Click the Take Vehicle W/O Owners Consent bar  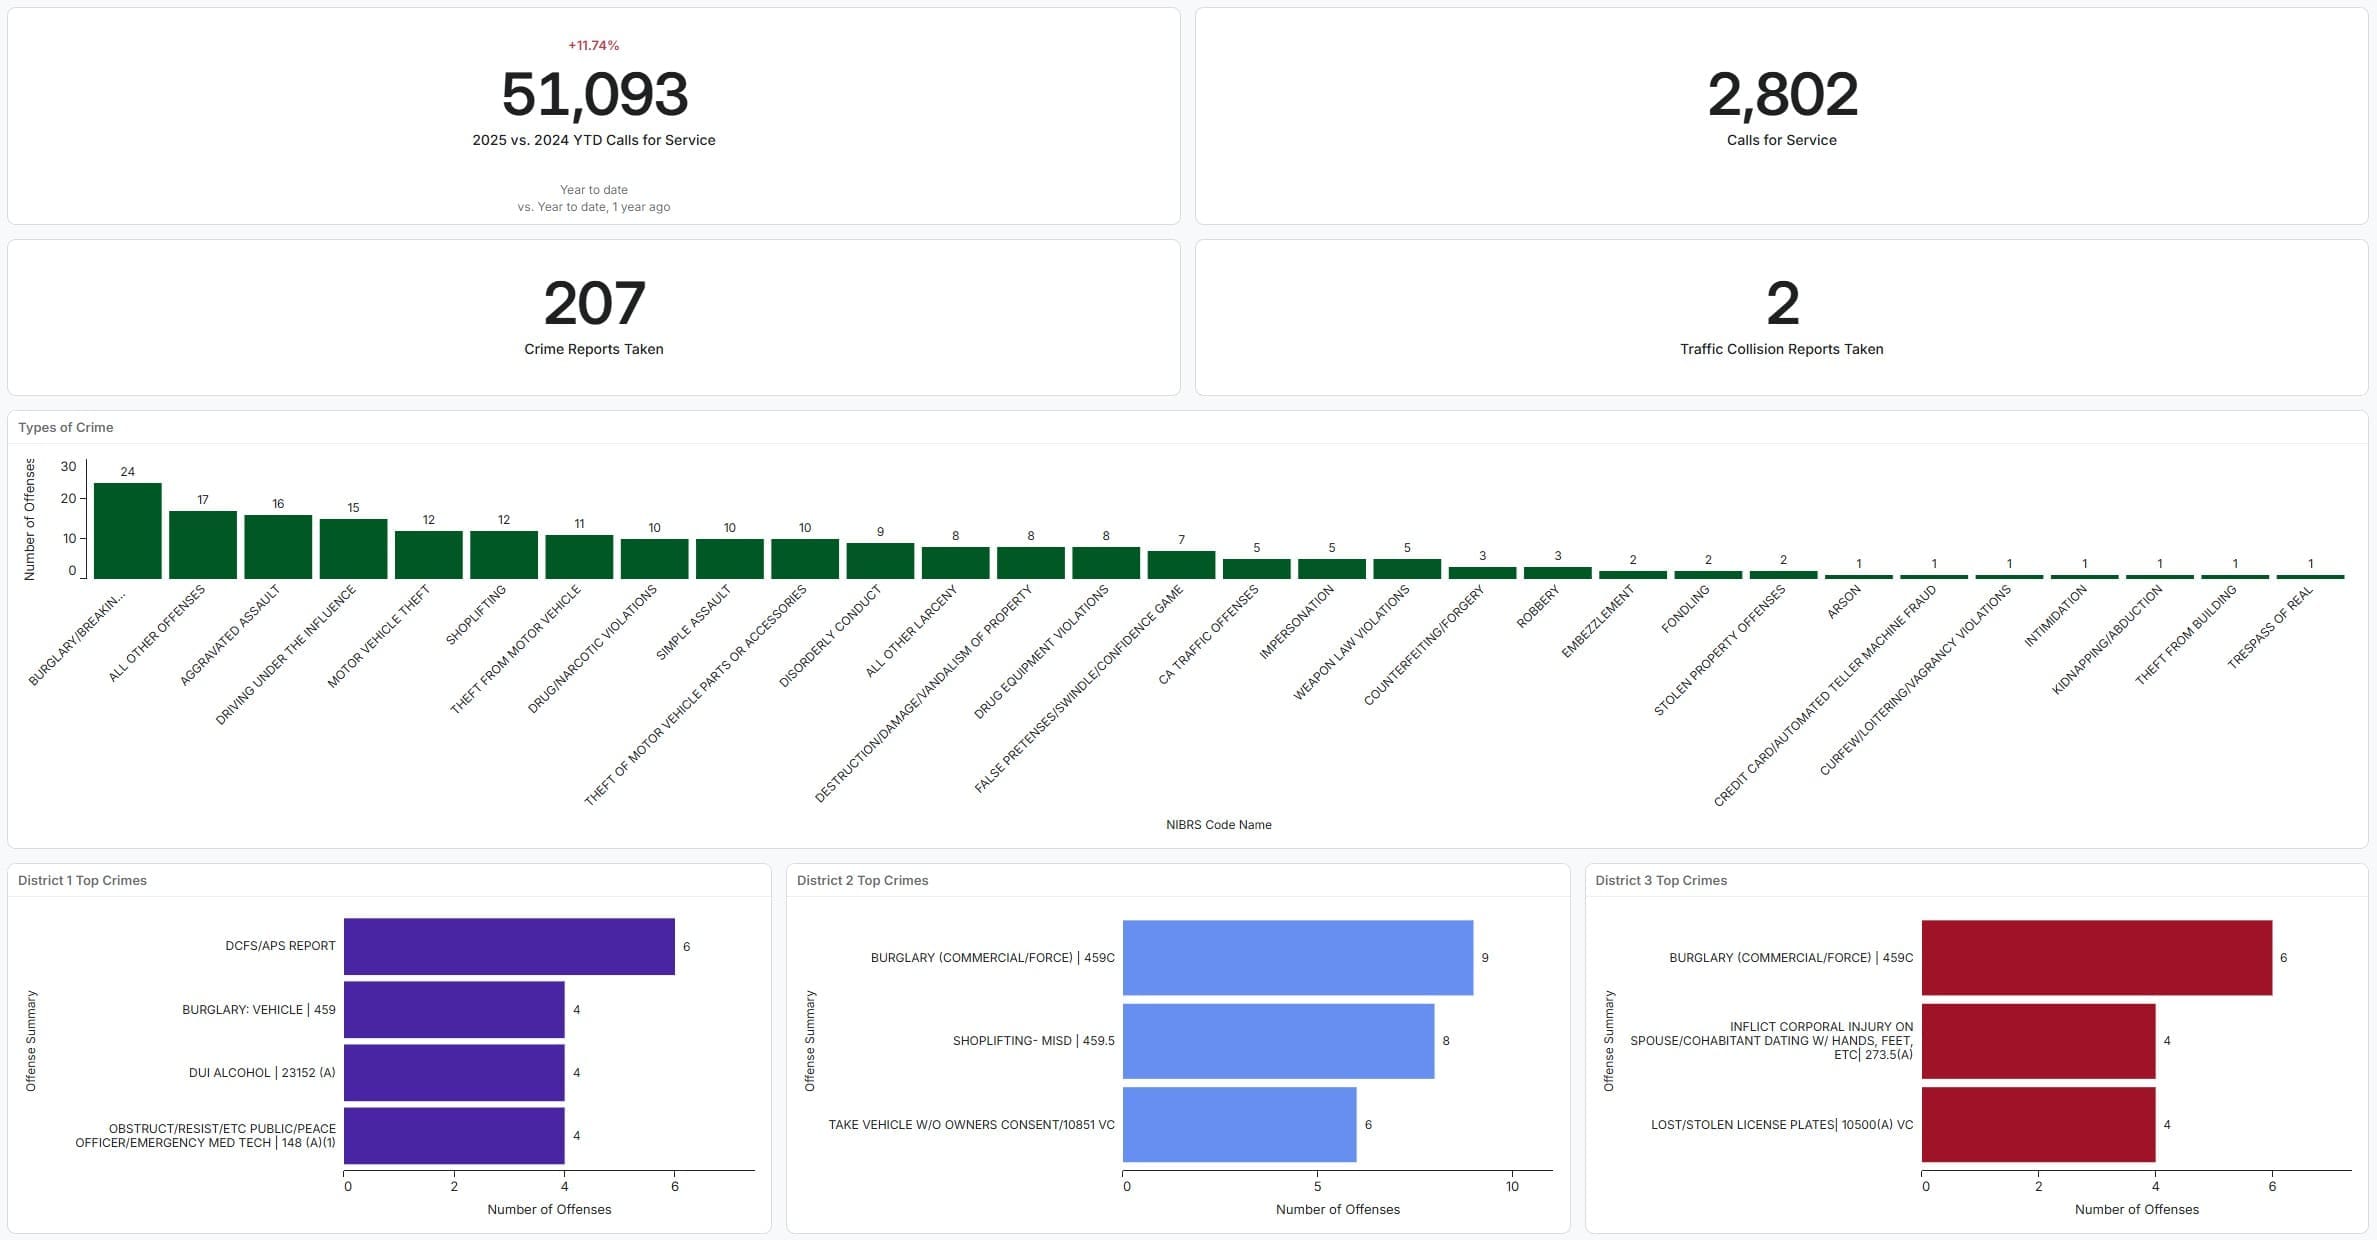click(1239, 1124)
